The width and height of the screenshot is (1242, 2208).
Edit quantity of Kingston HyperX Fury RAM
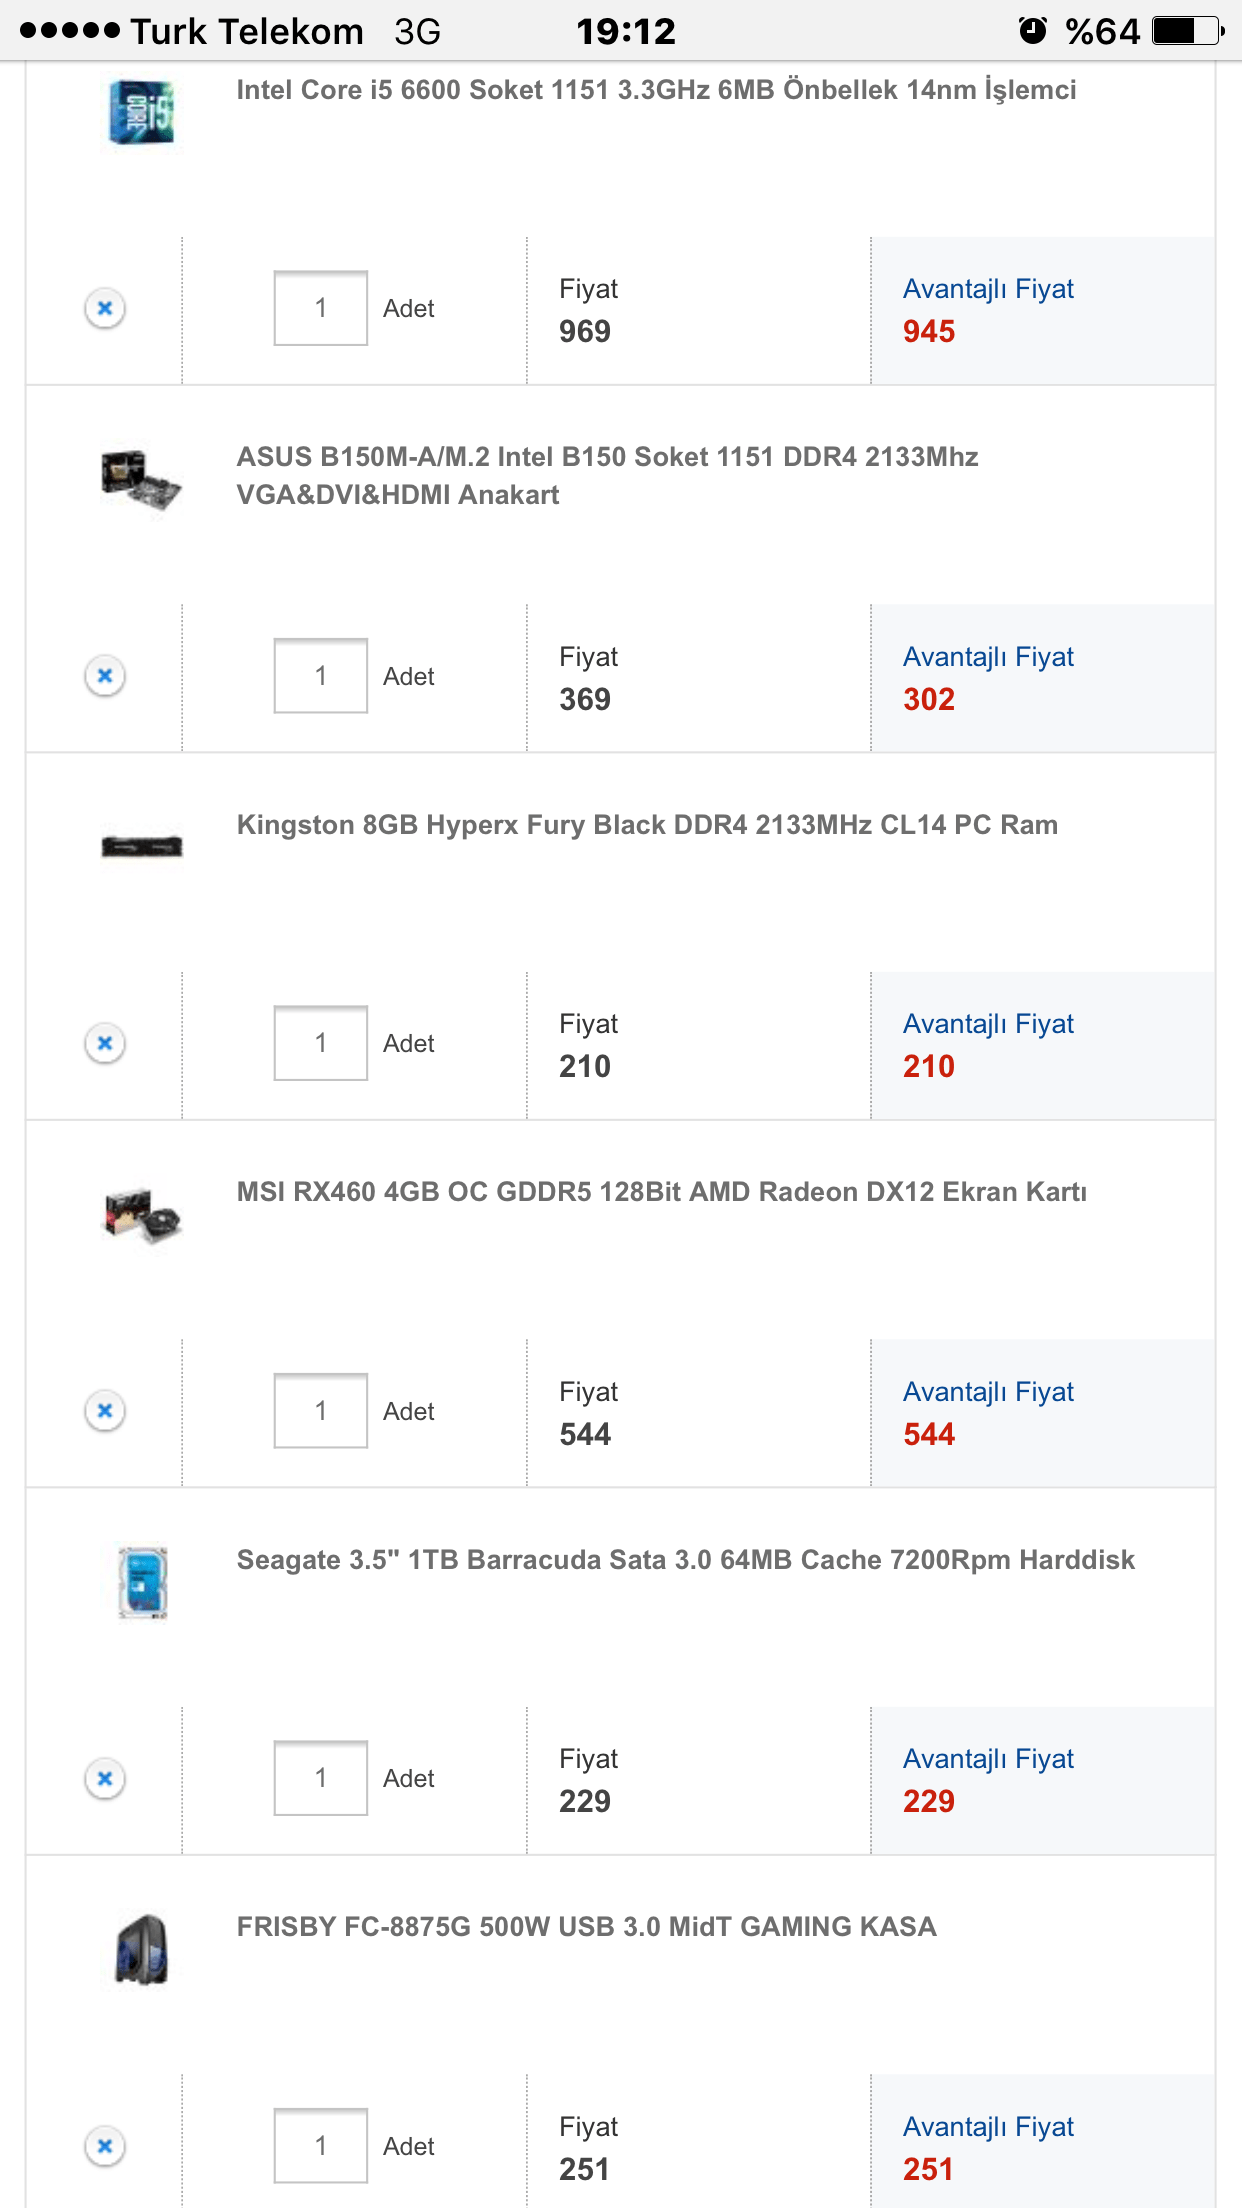(321, 1043)
